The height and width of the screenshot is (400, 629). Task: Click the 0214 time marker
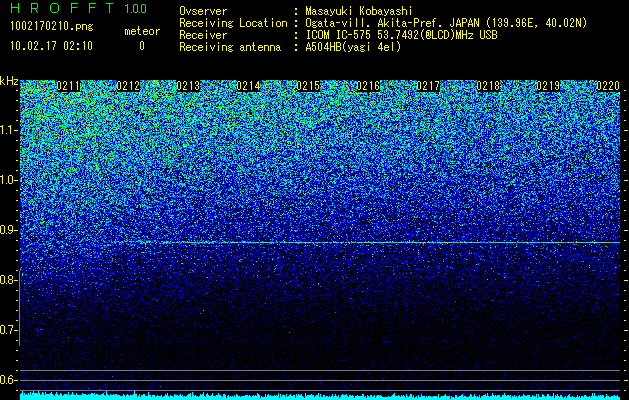pos(248,86)
